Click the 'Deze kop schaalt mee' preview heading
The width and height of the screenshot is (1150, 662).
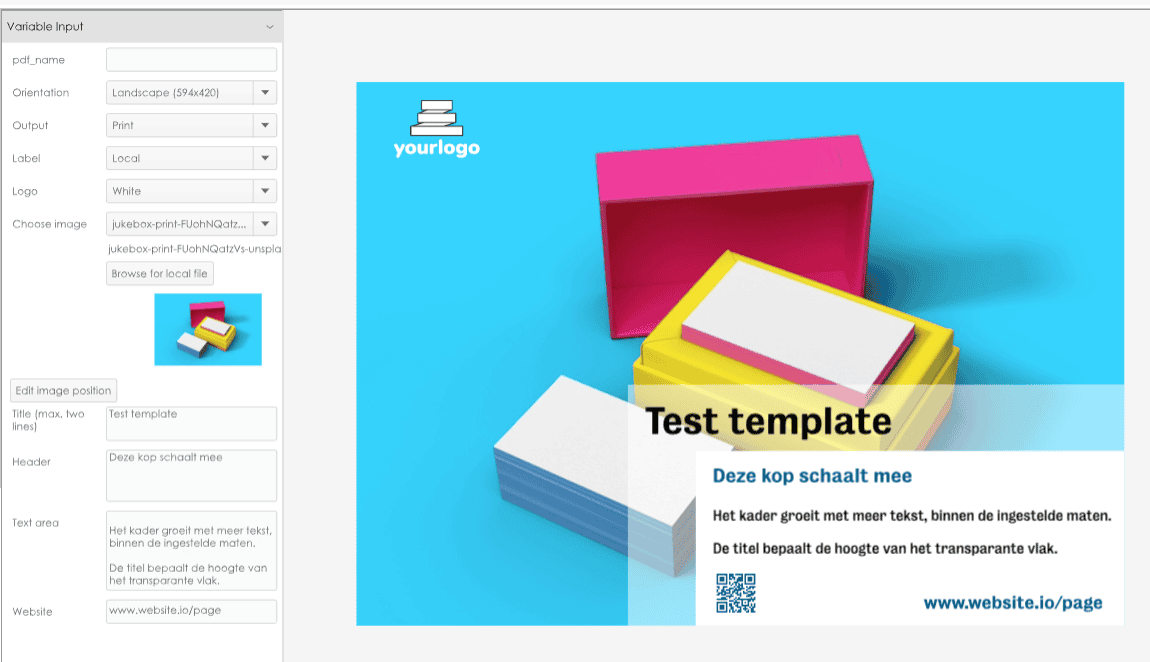(x=812, y=476)
